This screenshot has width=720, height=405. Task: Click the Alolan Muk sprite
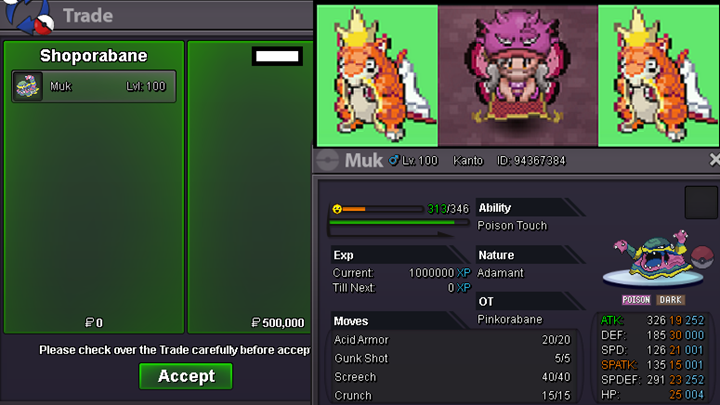pyautogui.click(x=653, y=257)
